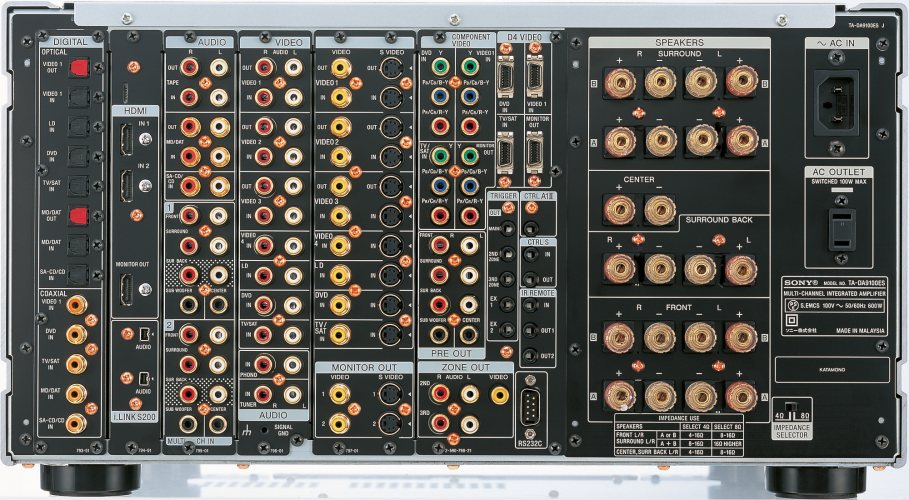Click the SPEAKERS section header label
909x500 pixels.
[x=679, y=44]
